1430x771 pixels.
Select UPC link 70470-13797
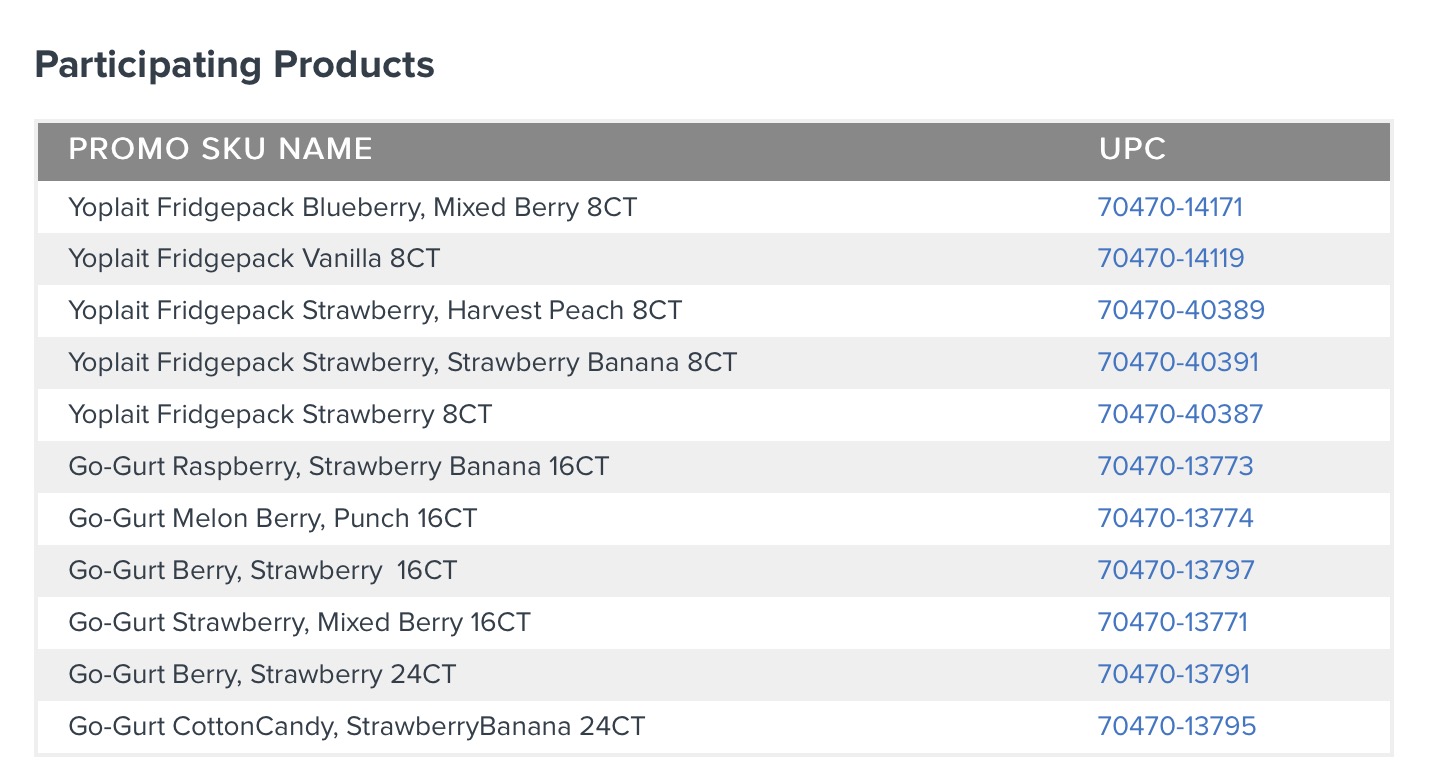1176,571
